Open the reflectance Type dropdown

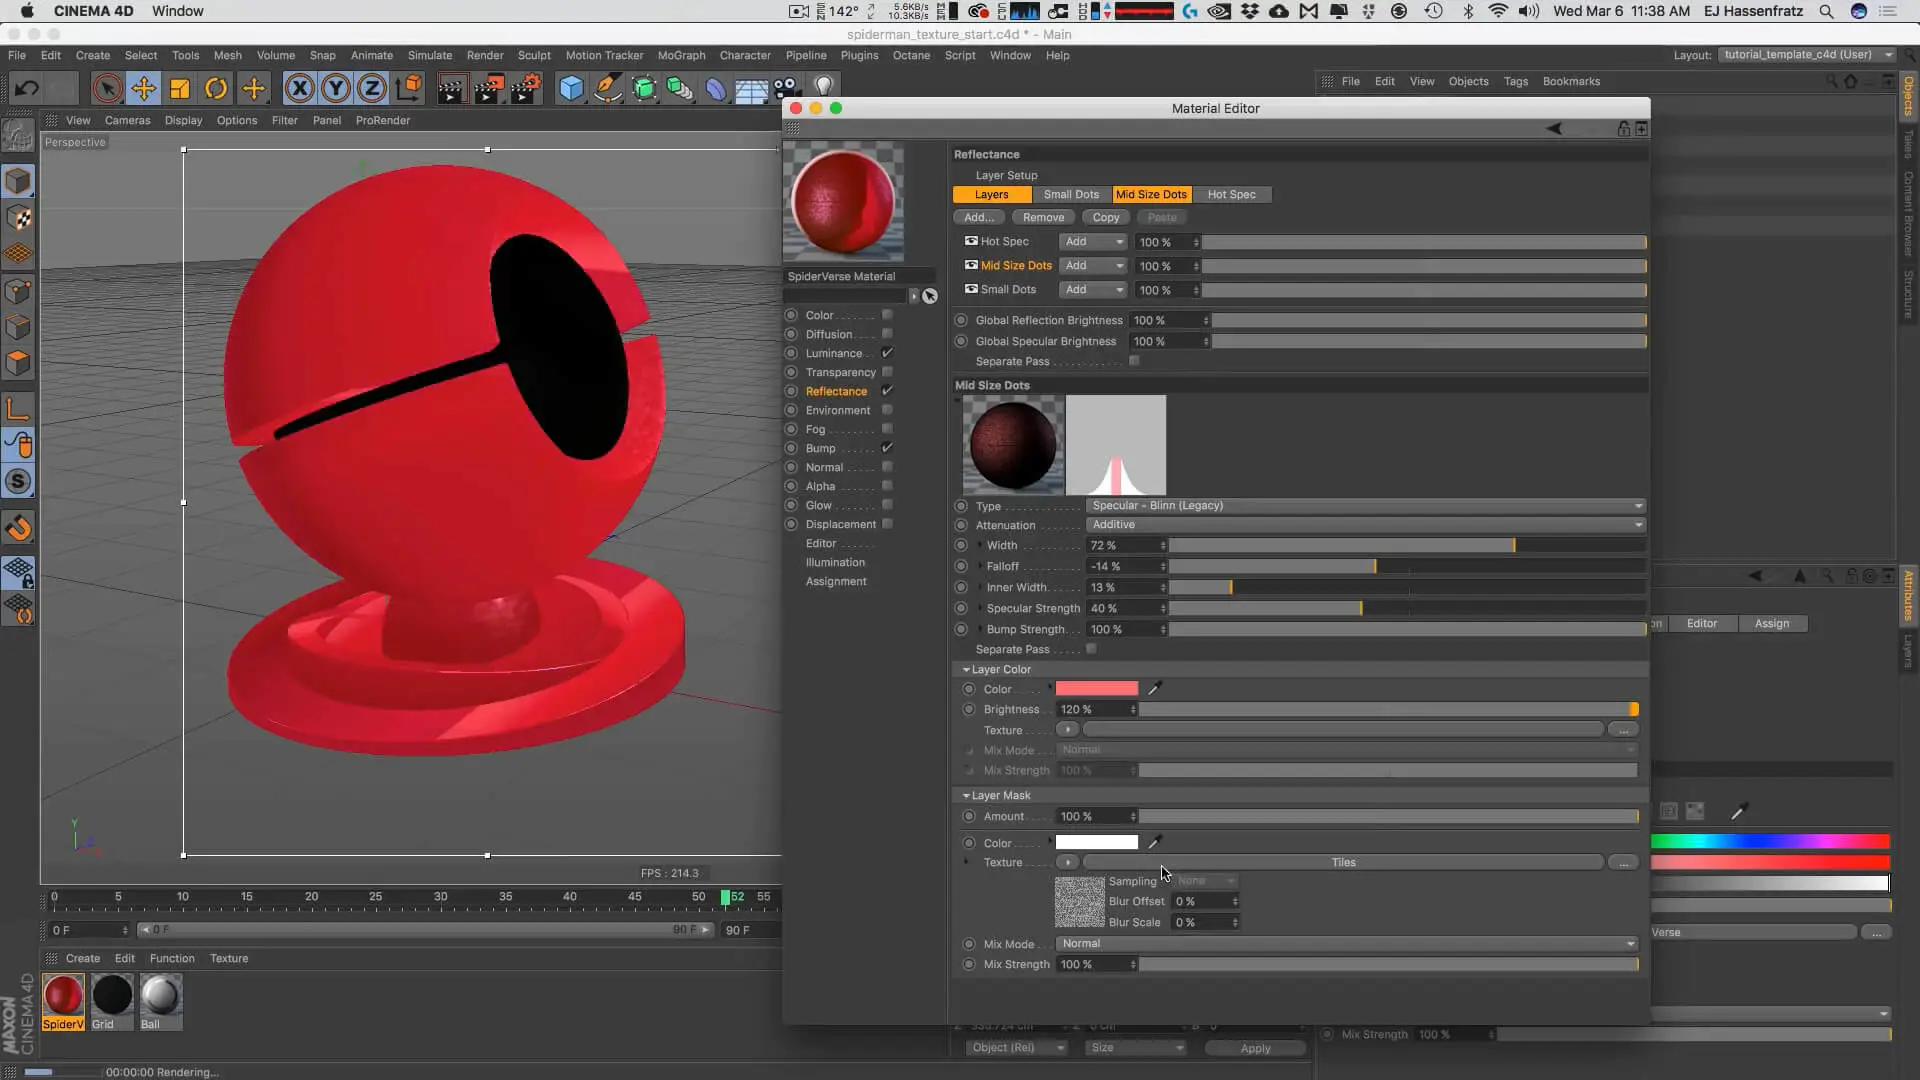pos(1366,505)
